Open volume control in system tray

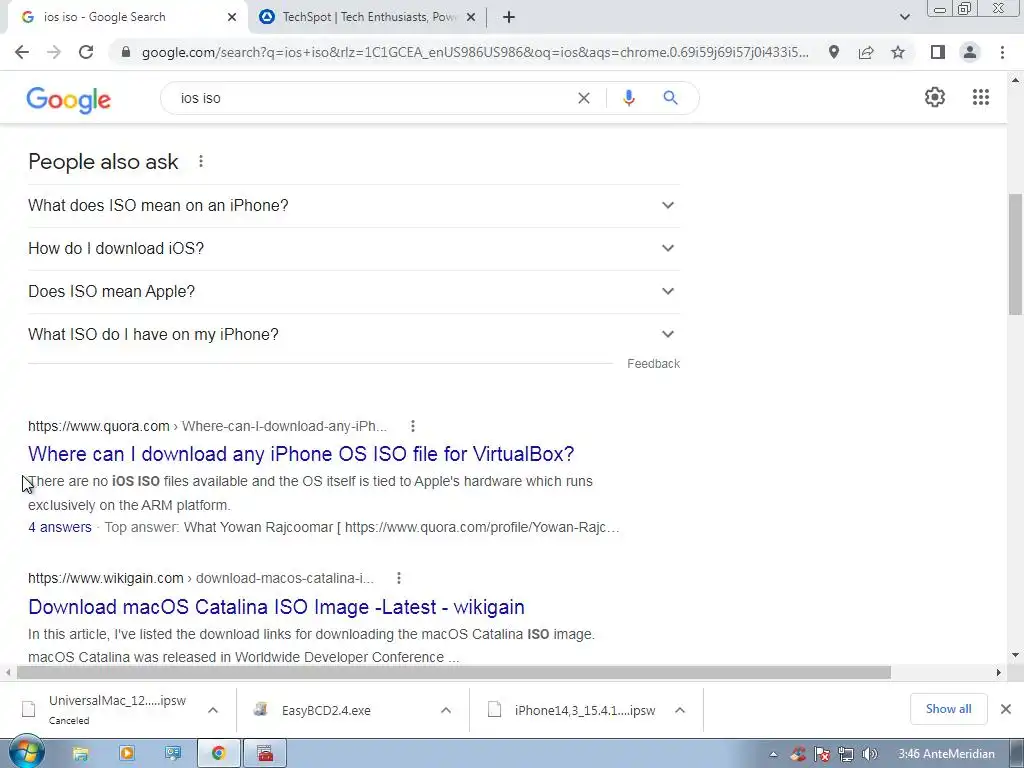coord(869,754)
